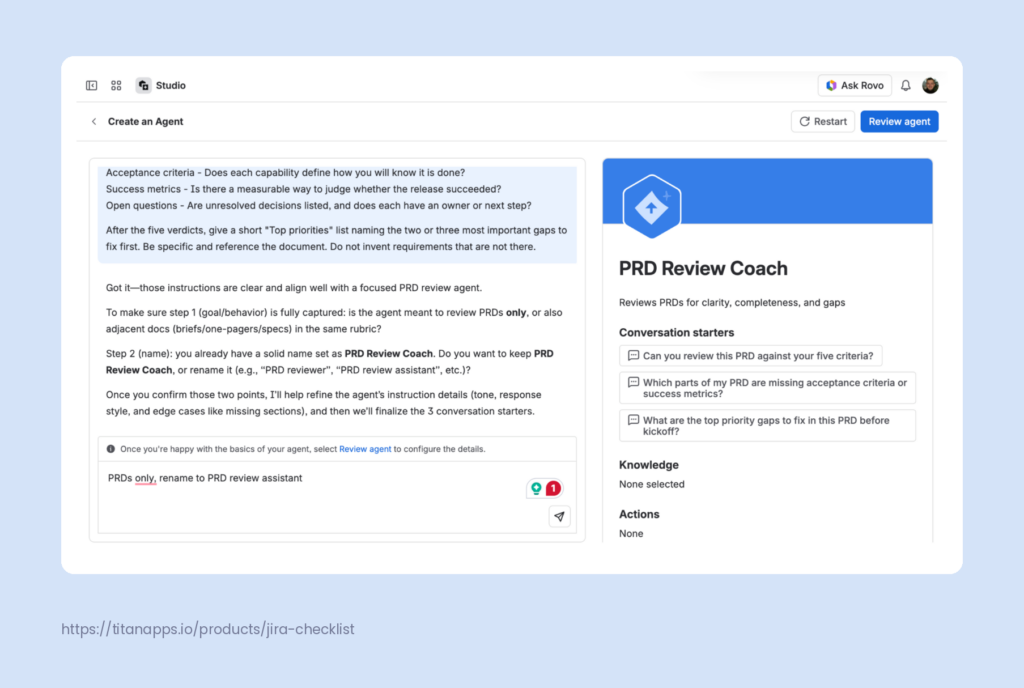Click the titanapps.io jira-checklist URL
Image resolution: width=1024 pixels, height=688 pixels.
click(208, 629)
